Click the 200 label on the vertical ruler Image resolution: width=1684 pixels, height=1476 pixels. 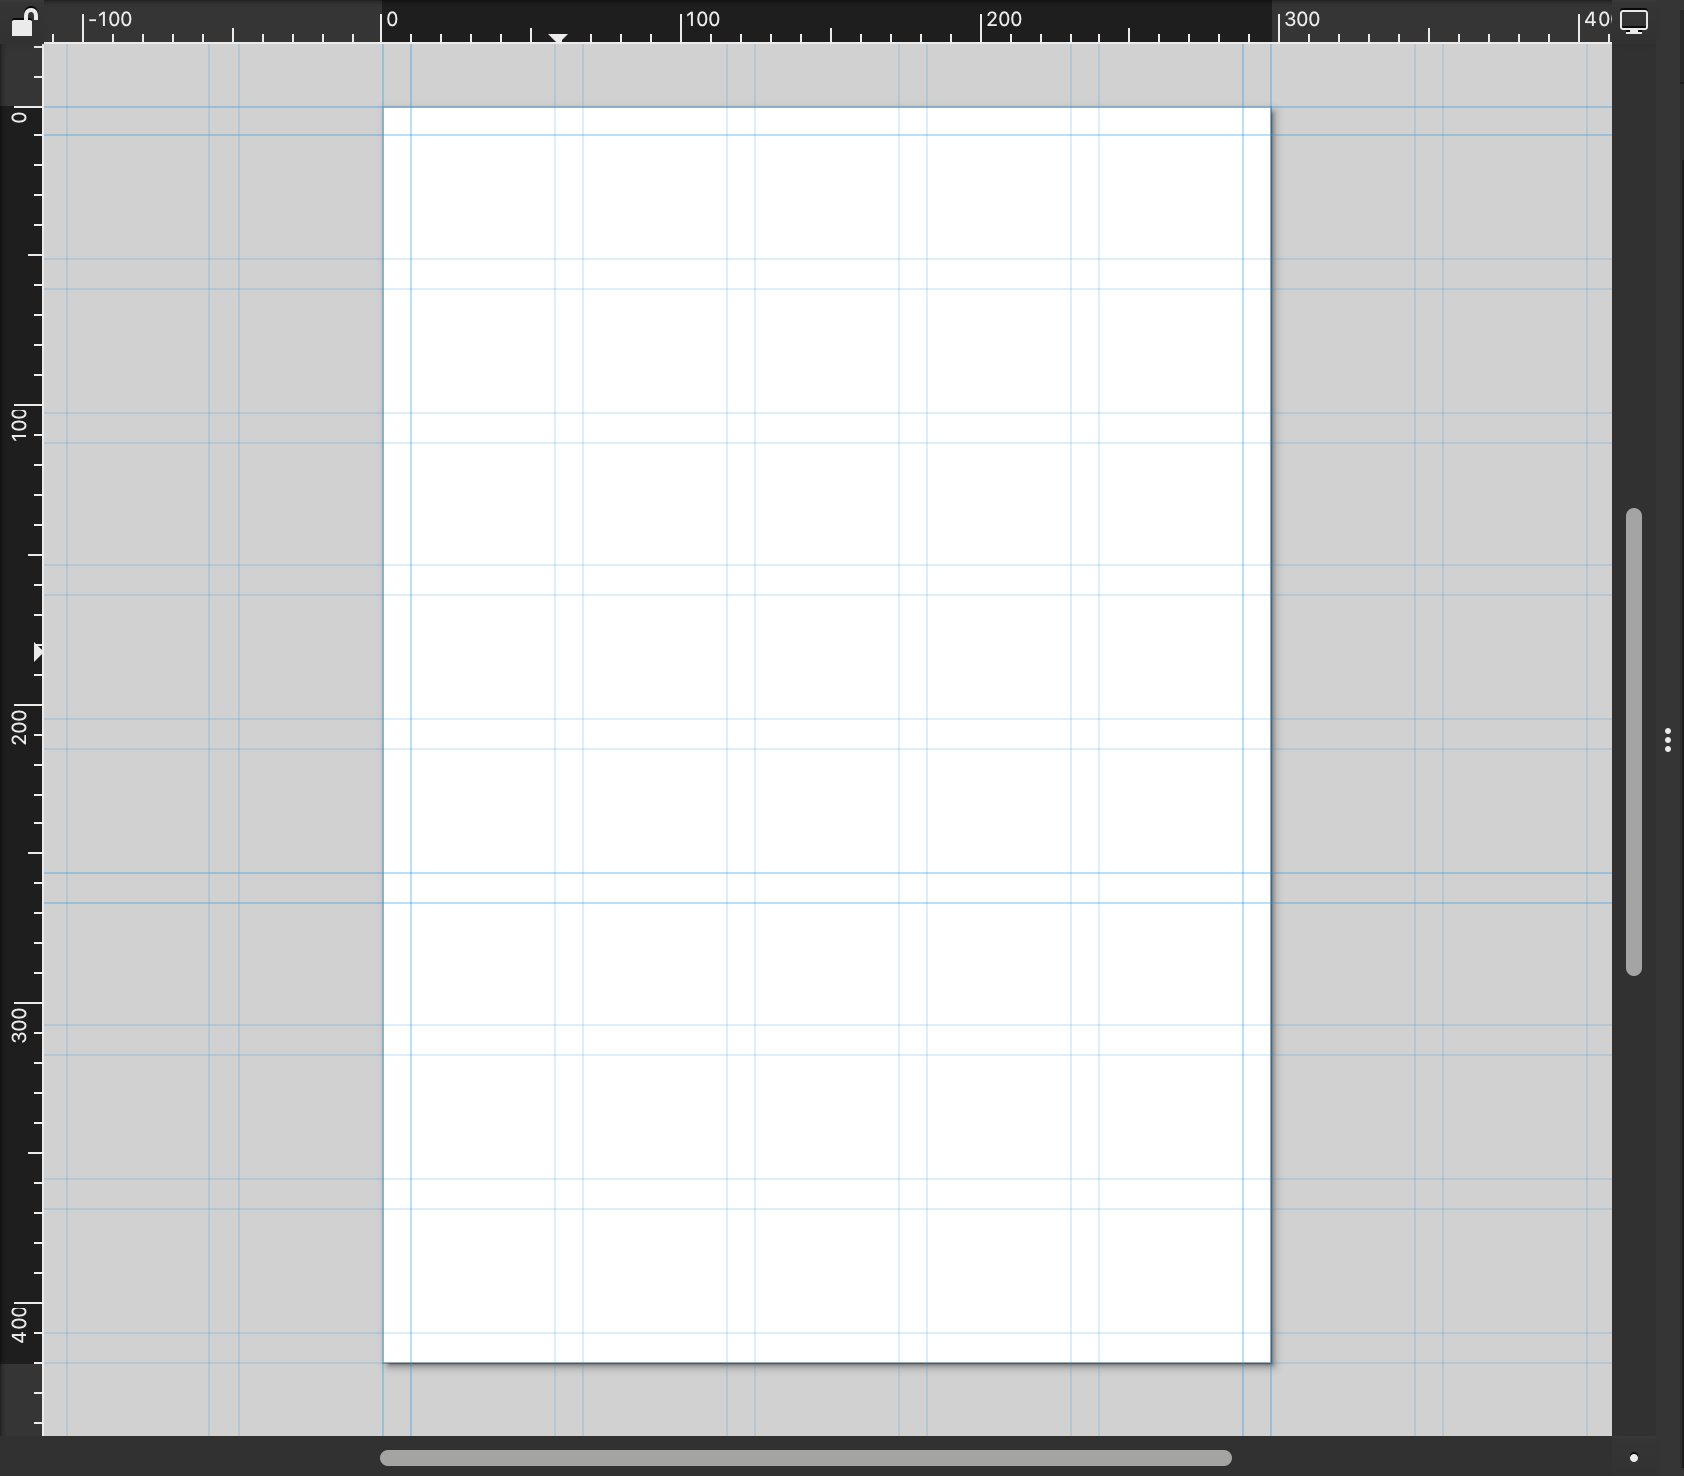tap(19, 724)
